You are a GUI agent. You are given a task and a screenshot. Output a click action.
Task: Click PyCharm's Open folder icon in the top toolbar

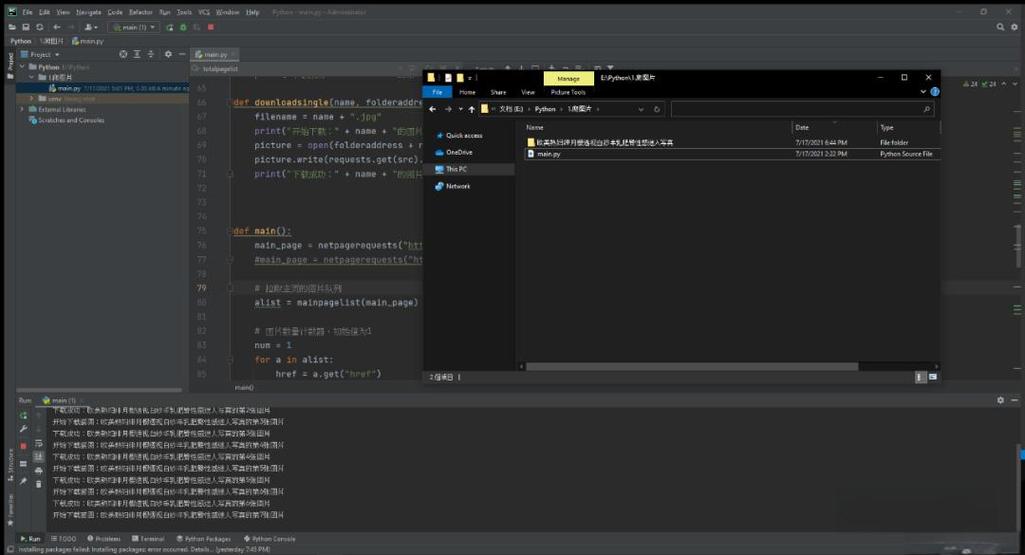(12, 27)
